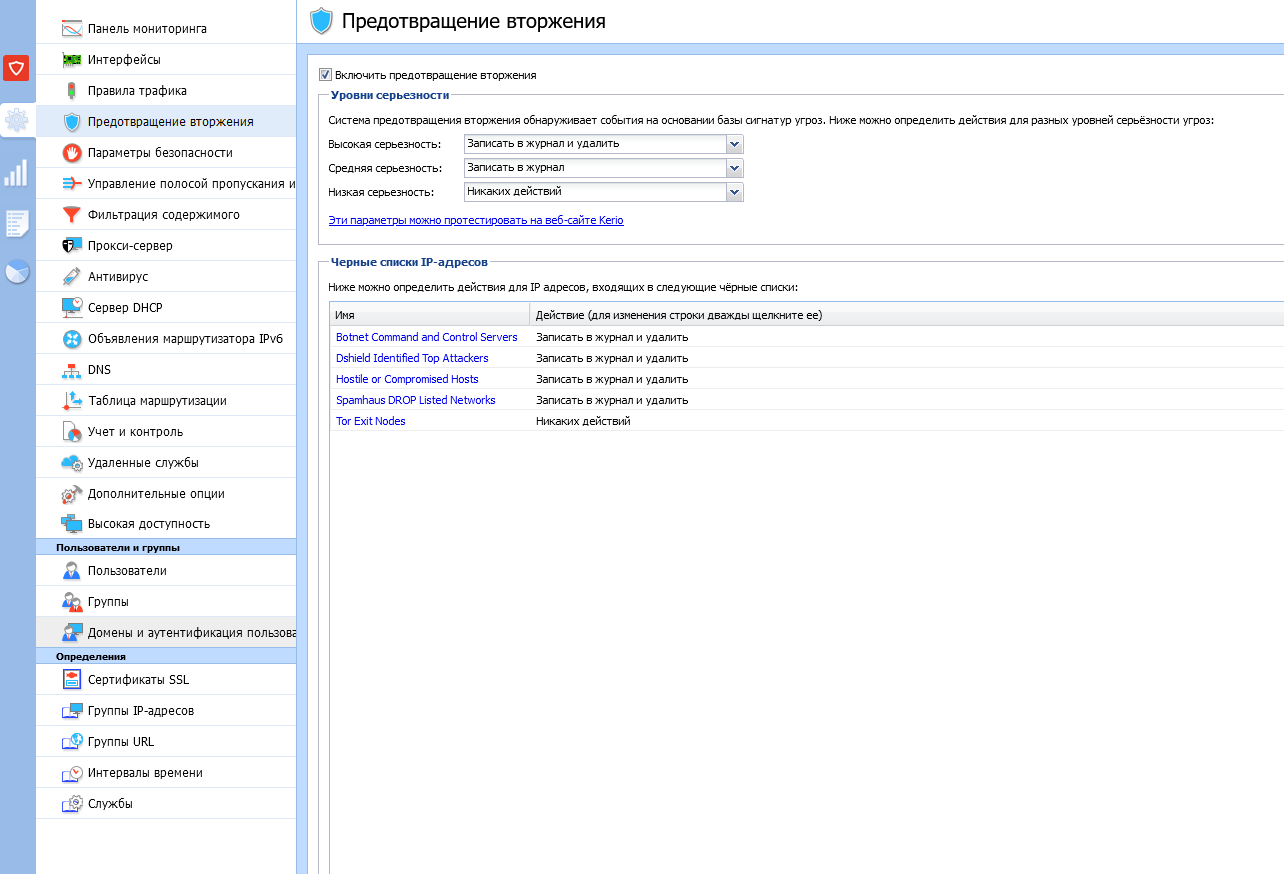Image resolution: width=1284 pixels, height=874 pixels.
Task: Open Высокая серьезность action dropdown
Action: (735, 144)
